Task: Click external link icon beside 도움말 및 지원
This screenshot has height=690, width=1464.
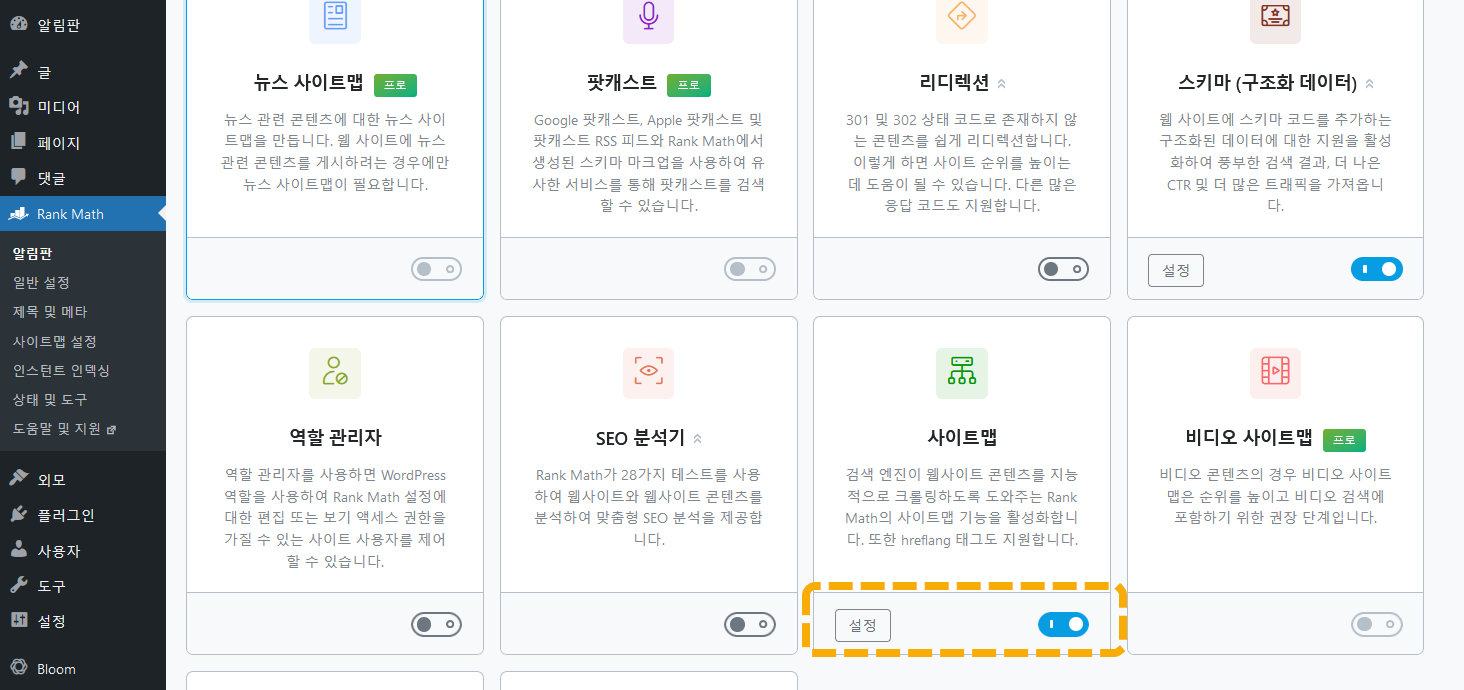Action: pyautogui.click(x=111, y=429)
